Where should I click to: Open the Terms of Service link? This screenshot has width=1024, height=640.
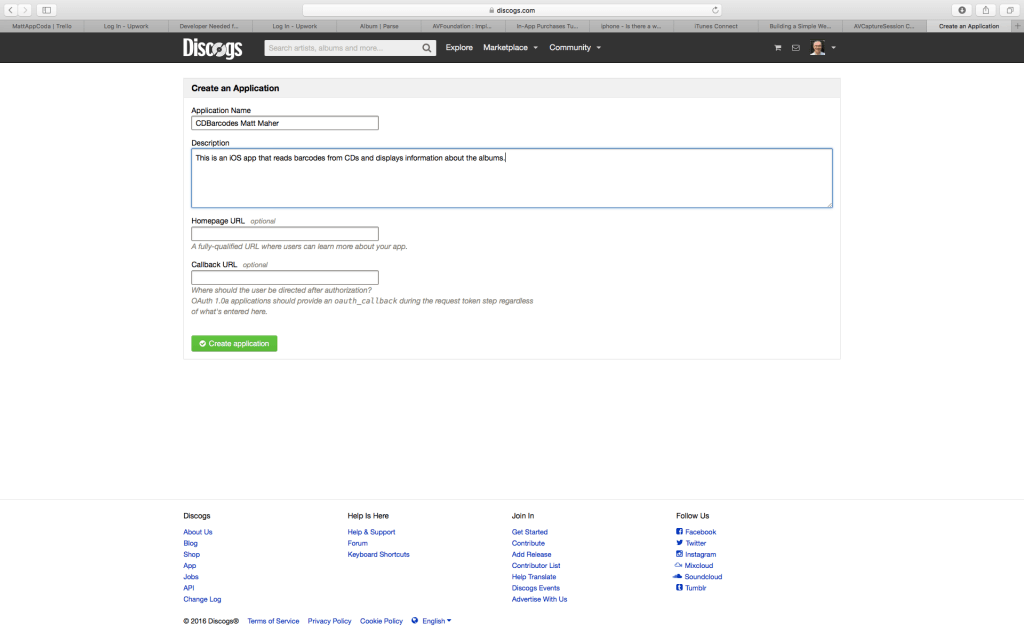coord(273,621)
